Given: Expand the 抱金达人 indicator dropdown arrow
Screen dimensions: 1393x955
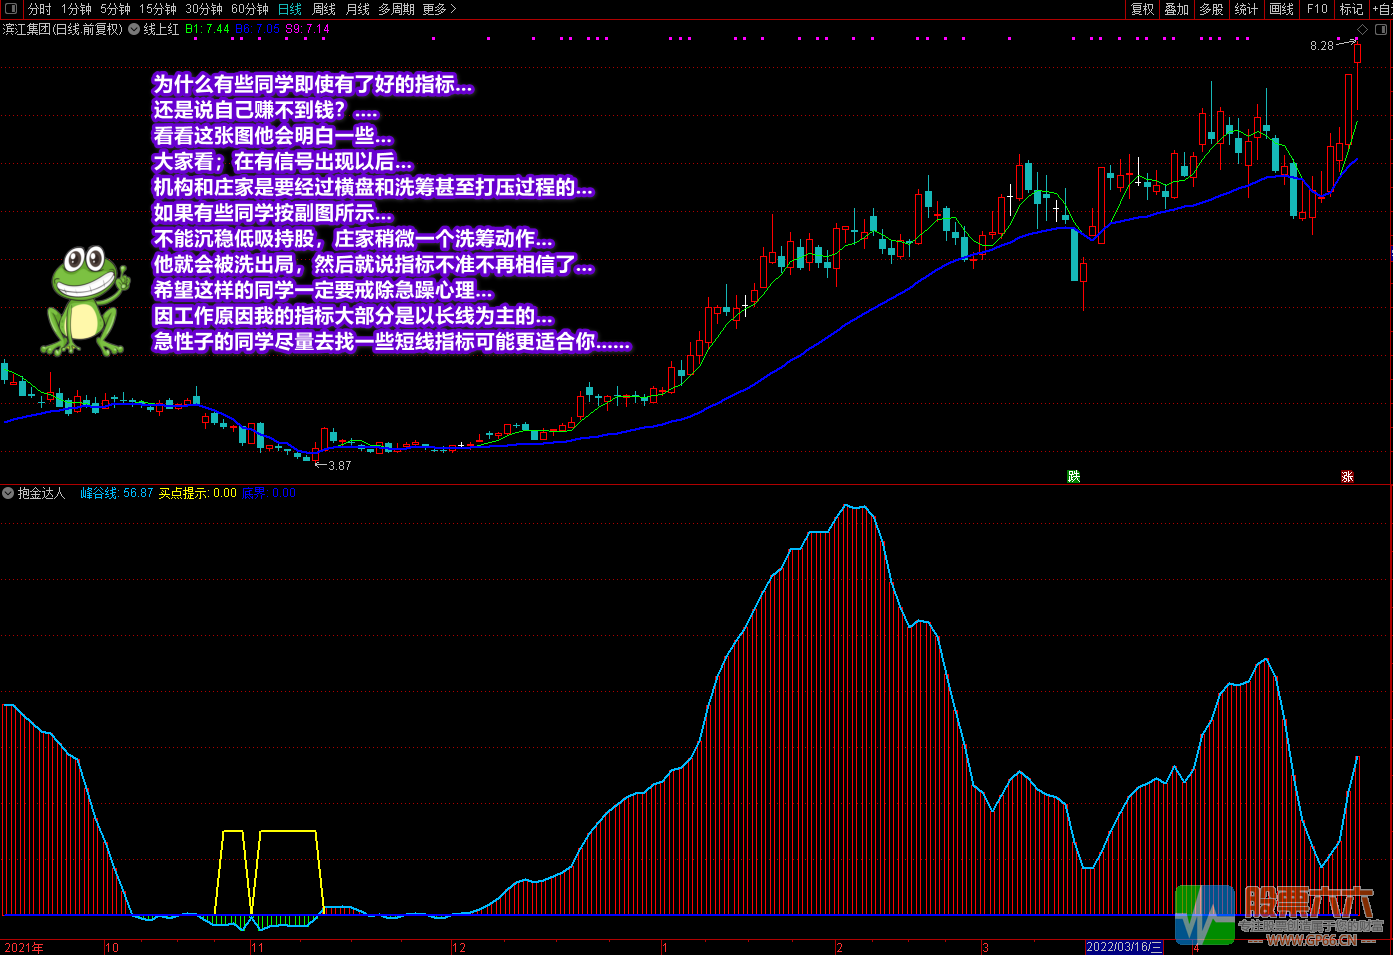Looking at the screenshot, I should click(8, 493).
